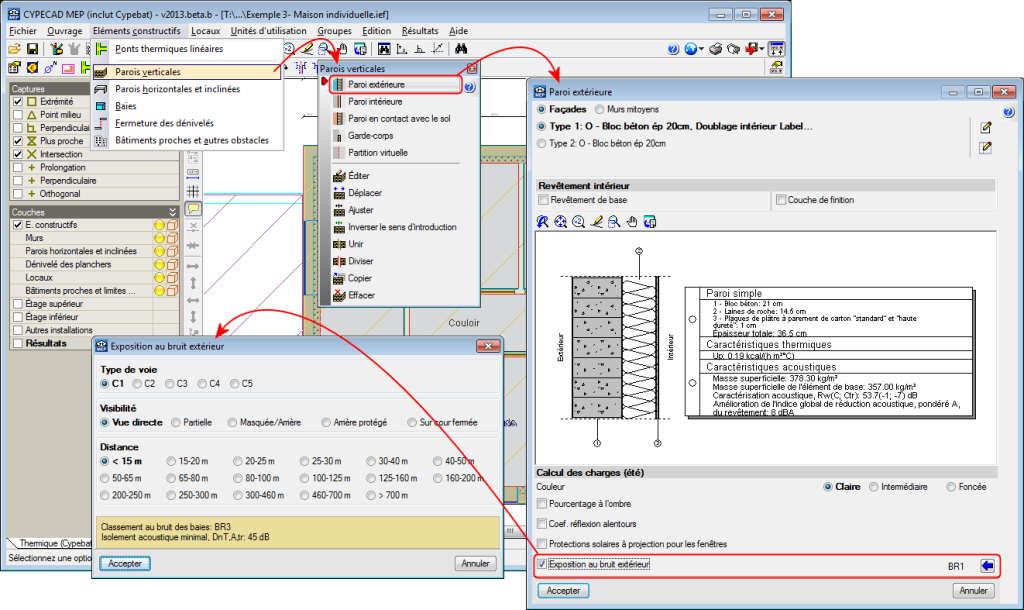This screenshot has width=1024, height=610.
Task: Click the hand pan icon above wall diagram
Action: [632, 221]
